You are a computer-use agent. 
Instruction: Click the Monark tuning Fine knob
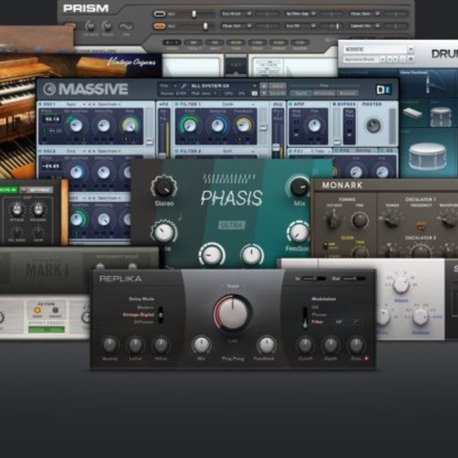pyautogui.click(x=360, y=220)
